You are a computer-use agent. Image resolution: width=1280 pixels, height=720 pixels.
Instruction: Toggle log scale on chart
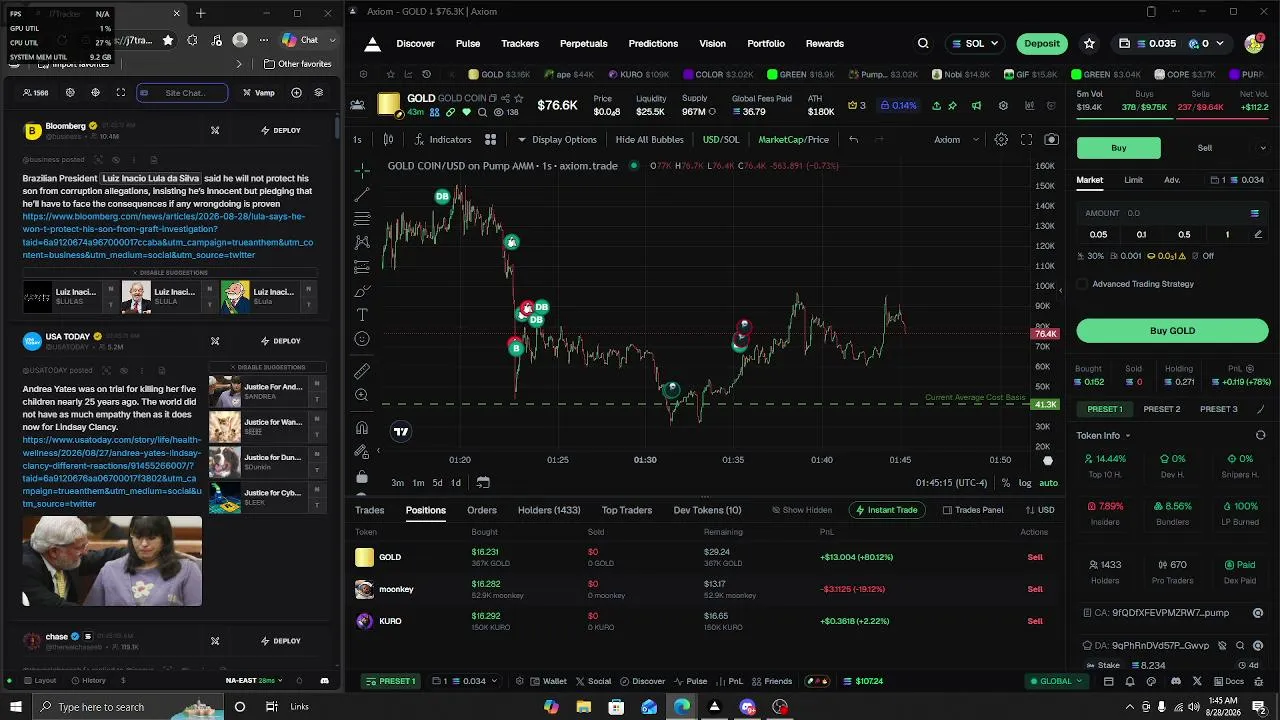[x=1025, y=483]
